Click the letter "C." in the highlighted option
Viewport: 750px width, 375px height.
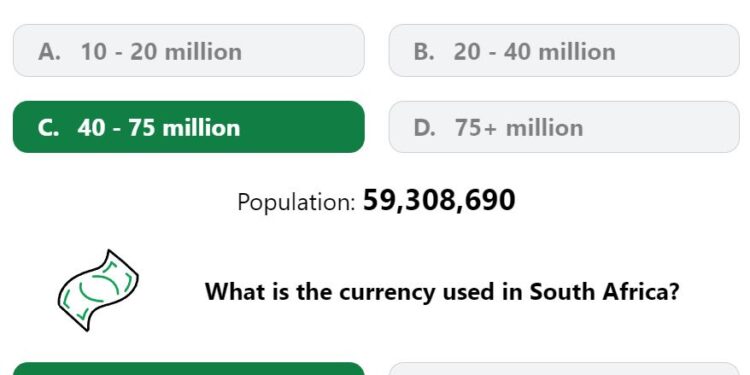(x=48, y=128)
